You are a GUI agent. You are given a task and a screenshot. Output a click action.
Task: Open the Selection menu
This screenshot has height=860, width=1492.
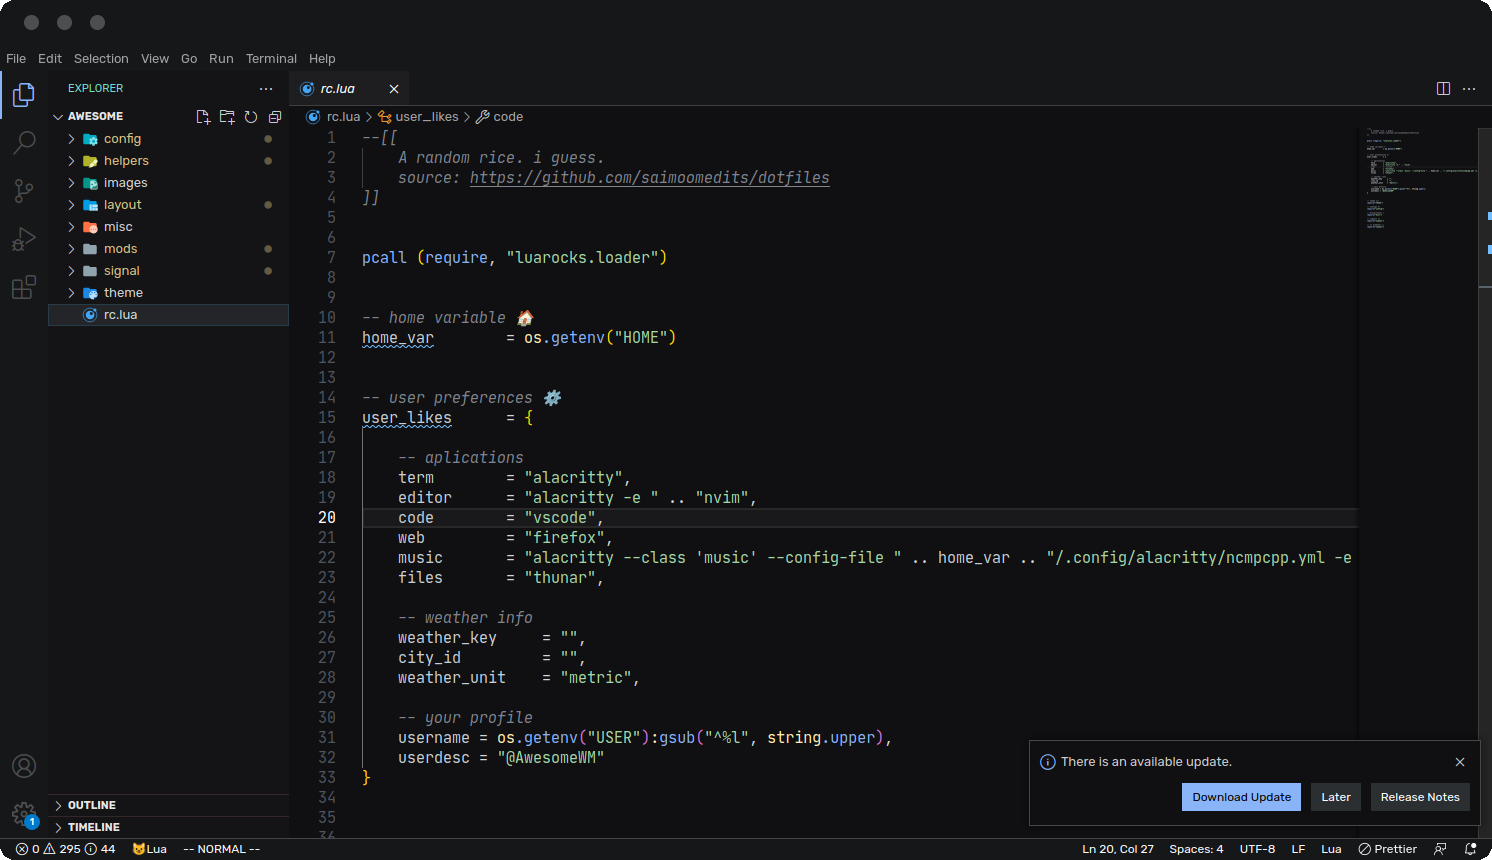pyautogui.click(x=101, y=59)
